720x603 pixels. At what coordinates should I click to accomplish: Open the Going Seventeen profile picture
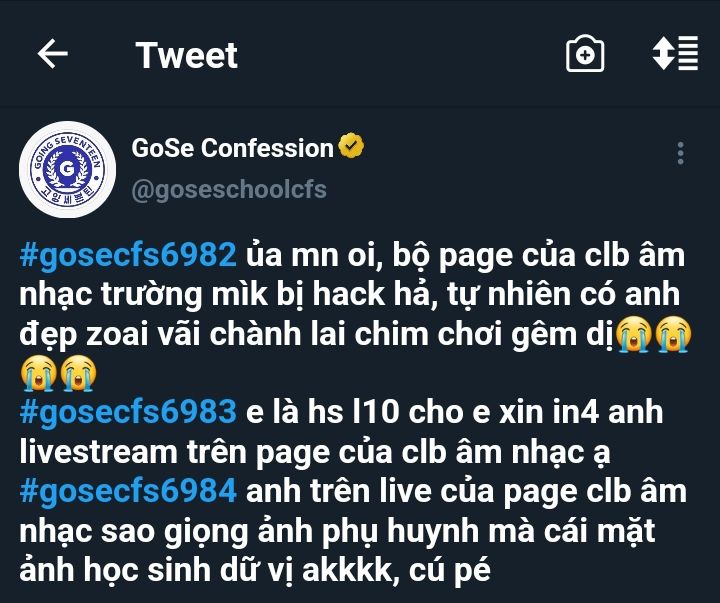pyautogui.click(x=68, y=169)
